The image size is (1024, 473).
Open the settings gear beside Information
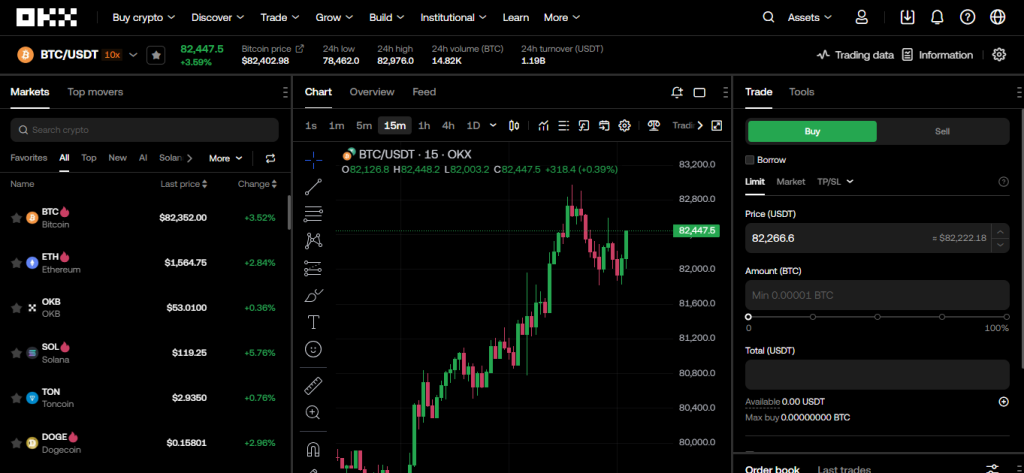coord(999,55)
